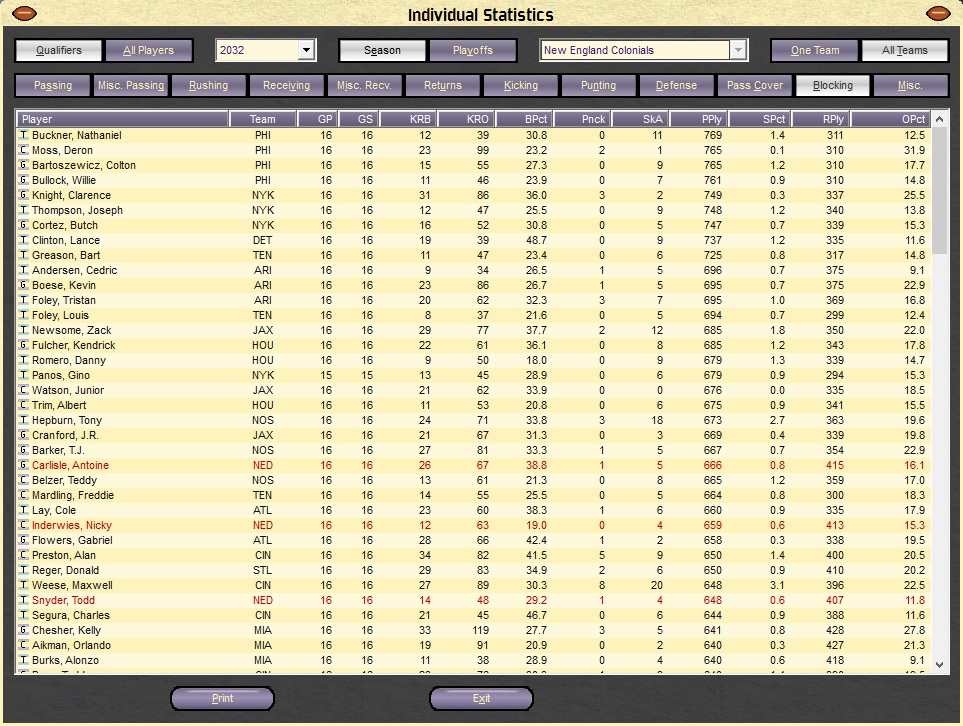Click the scrollbar up-arrow icon
The width and height of the screenshot is (963, 726).
[x=938, y=118]
